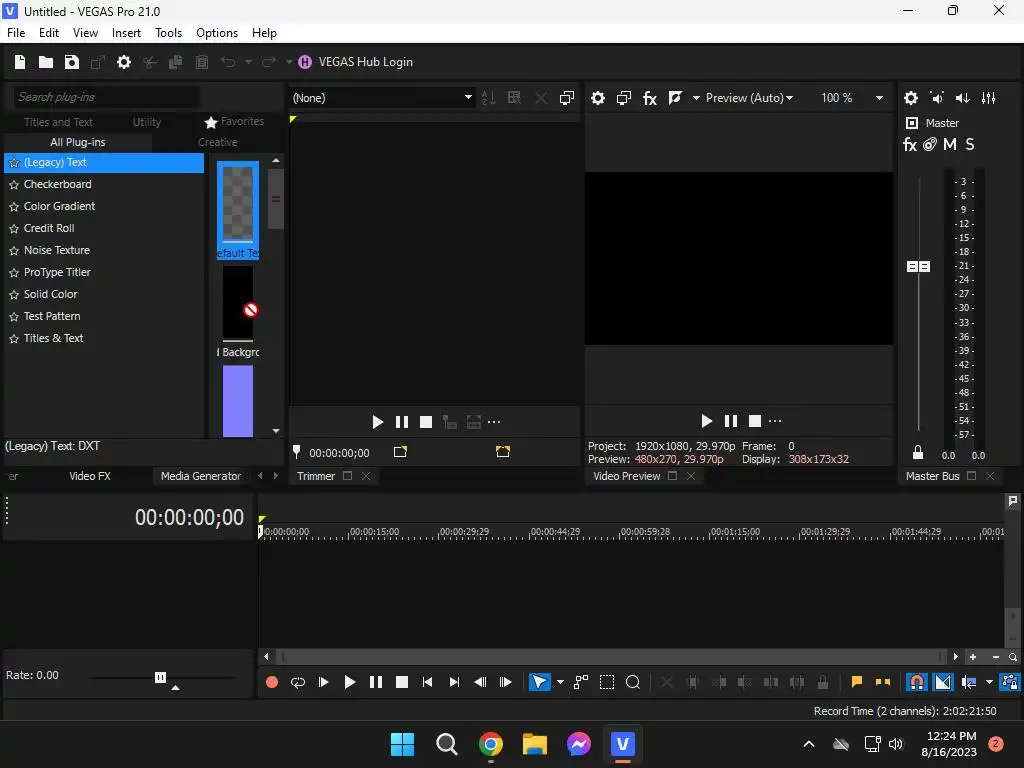1024x768 pixels.
Task: Adjust the playback Rate slider
Action: click(161, 677)
